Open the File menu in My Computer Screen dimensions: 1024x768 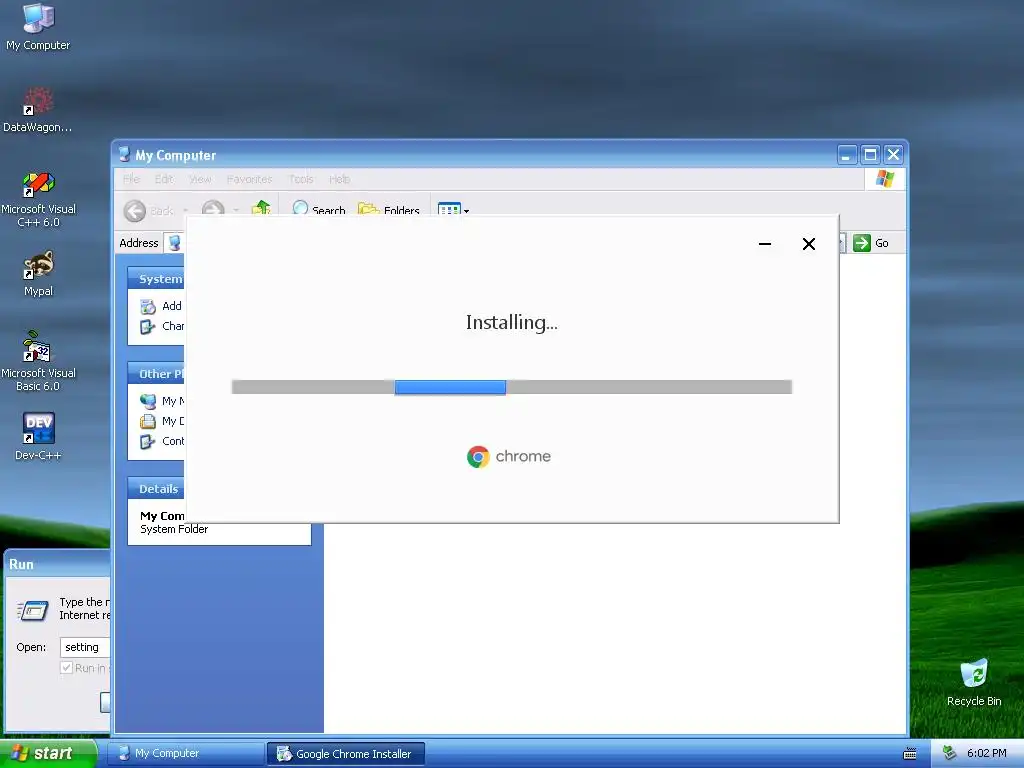[131, 179]
